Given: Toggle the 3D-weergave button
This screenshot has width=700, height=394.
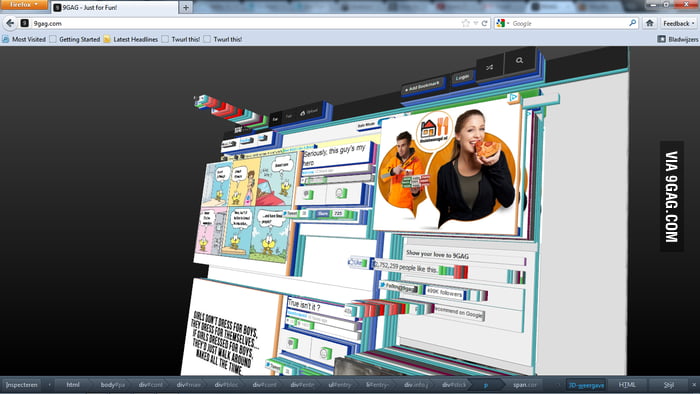Looking at the screenshot, I should point(586,385).
